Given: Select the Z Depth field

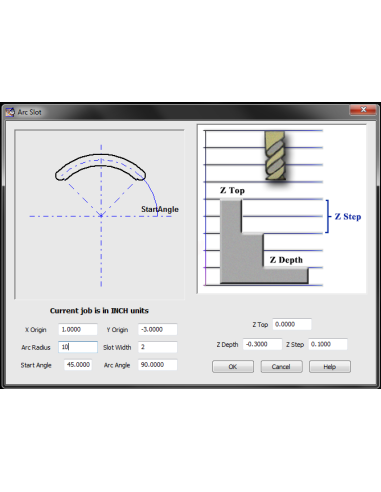Looking at the screenshot, I should tap(262, 344).
